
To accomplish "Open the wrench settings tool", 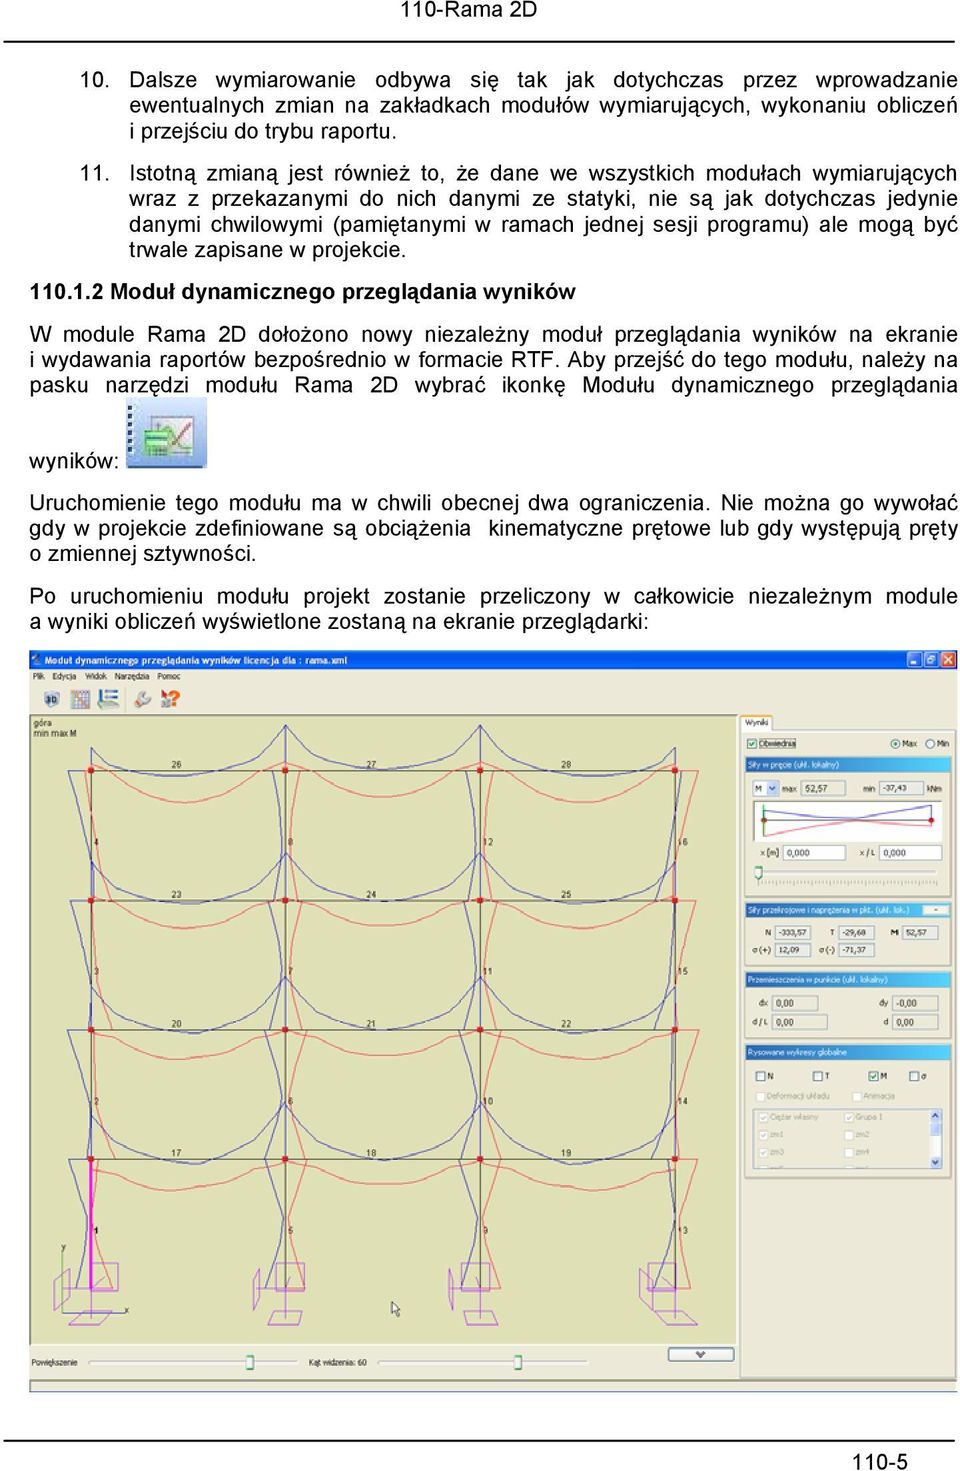I will (143, 699).
